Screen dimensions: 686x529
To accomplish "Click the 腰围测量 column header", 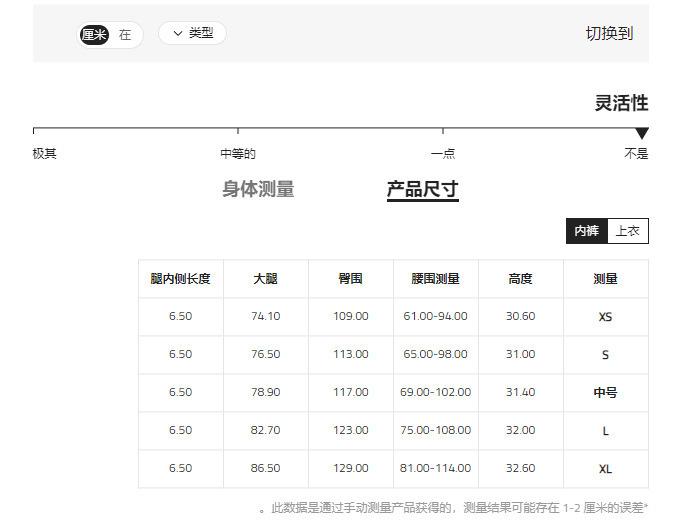I will 435,279.
